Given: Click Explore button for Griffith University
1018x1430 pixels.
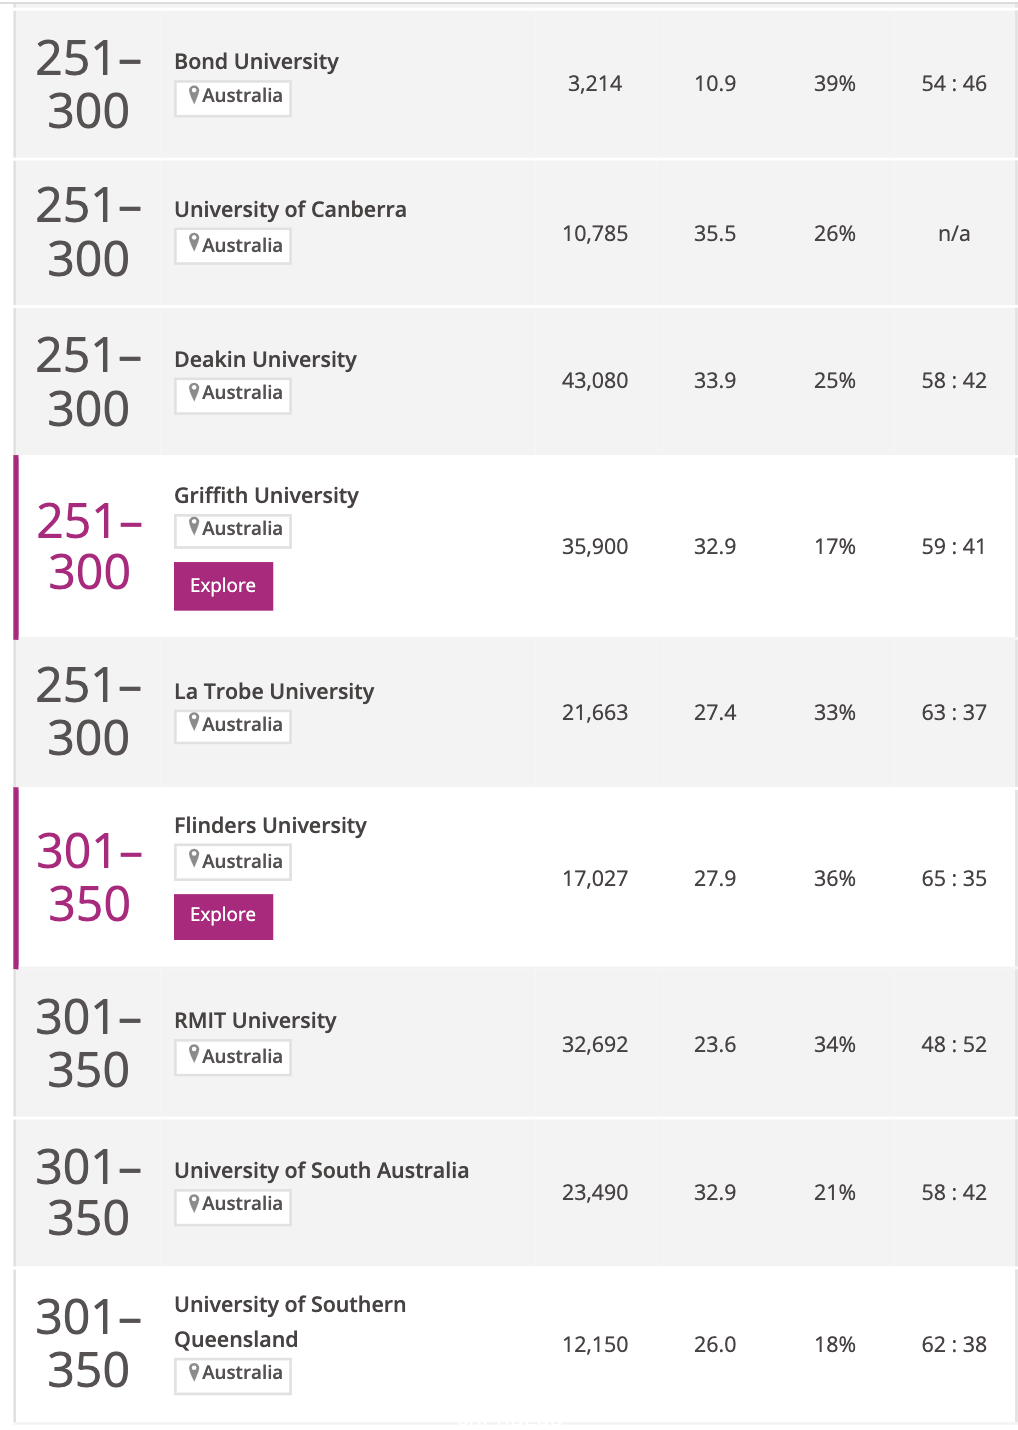Looking at the screenshot, I should click(223, 586).
